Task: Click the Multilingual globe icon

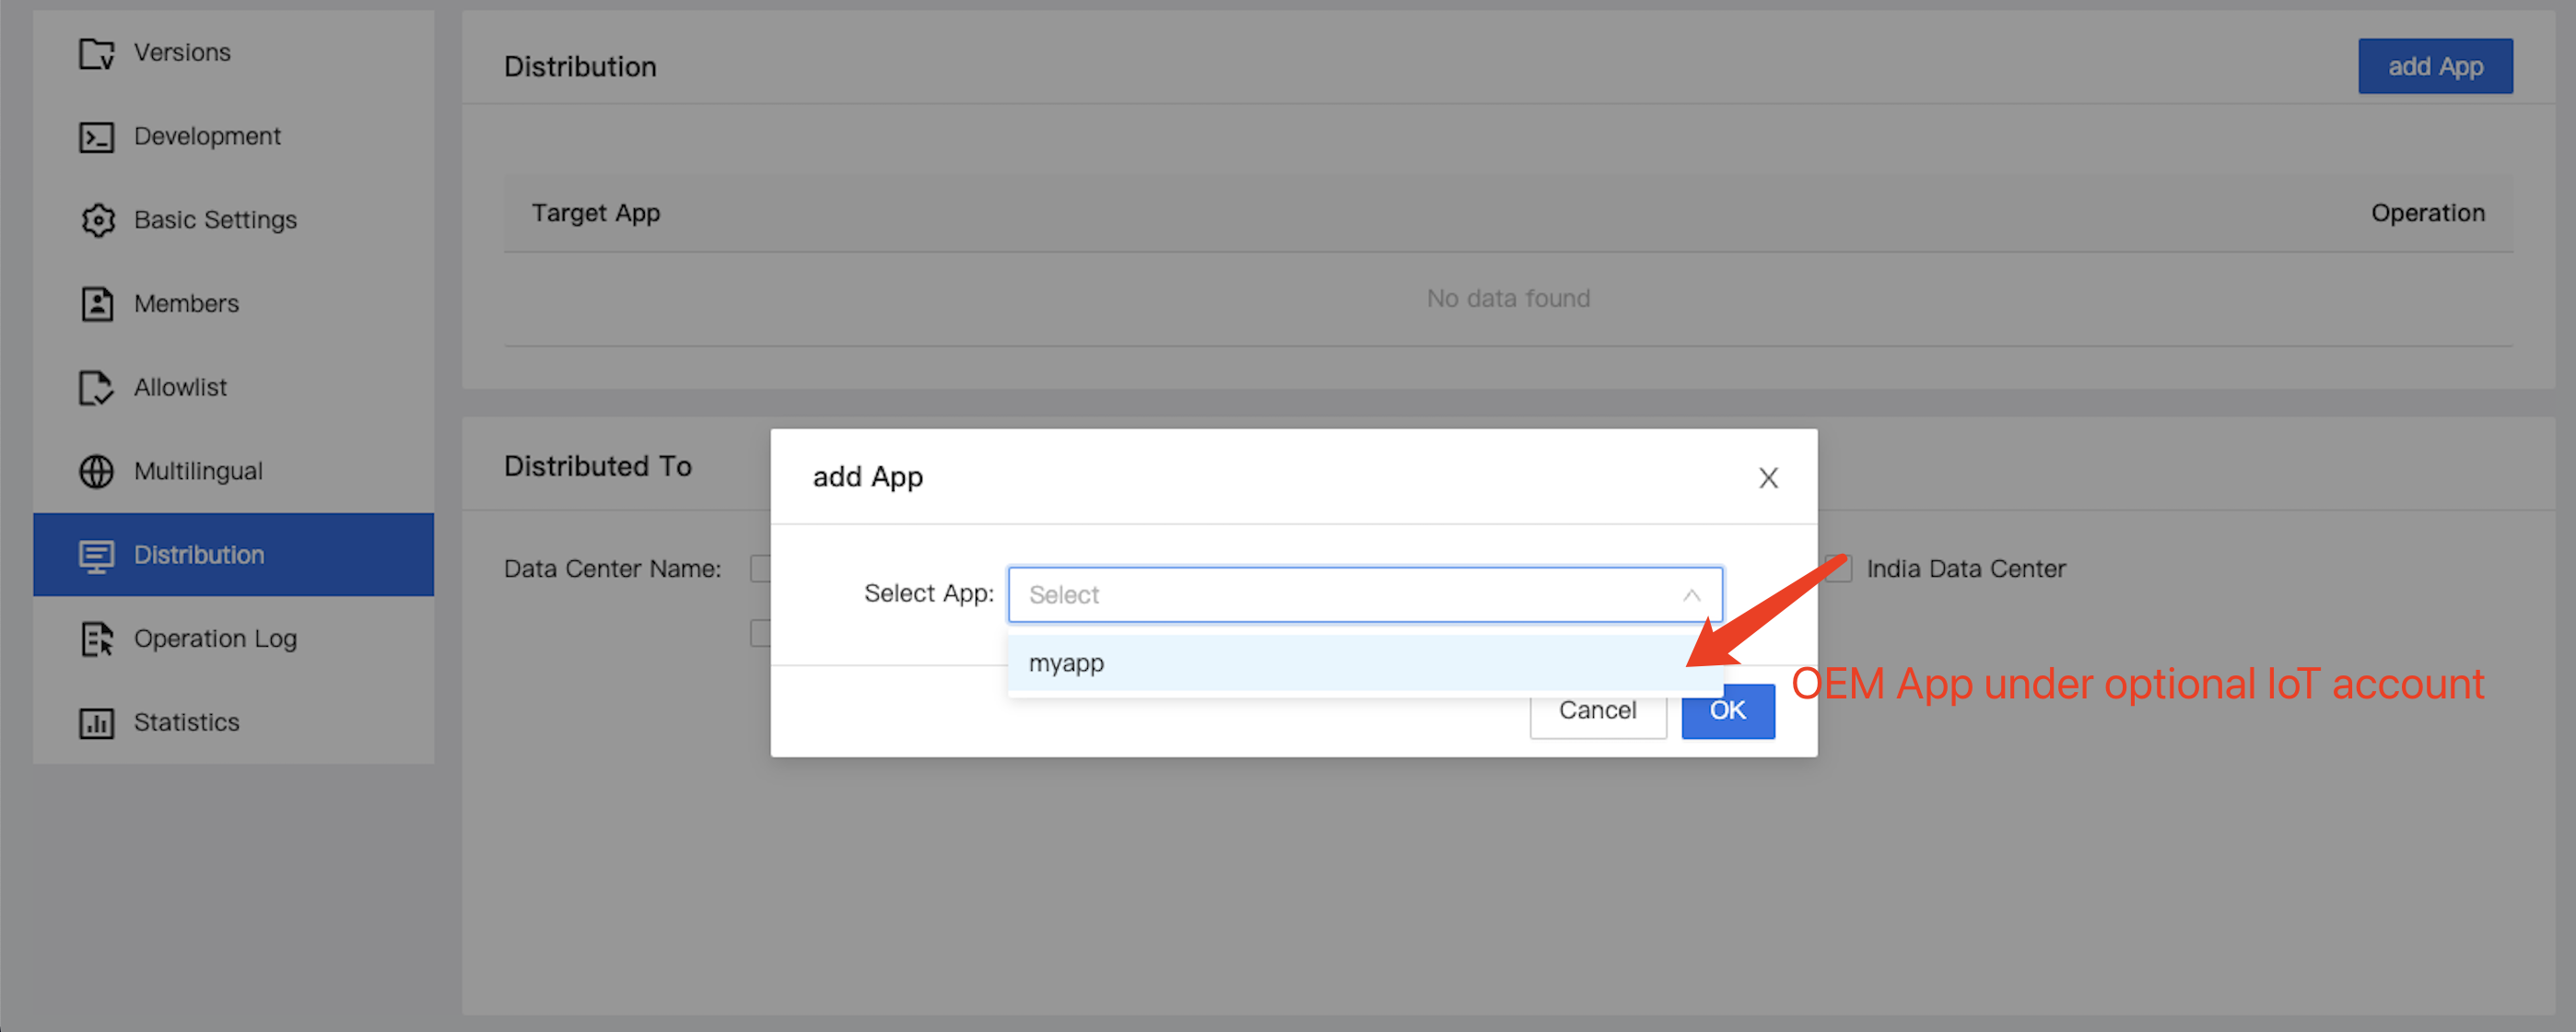Action: pos(97,471)
